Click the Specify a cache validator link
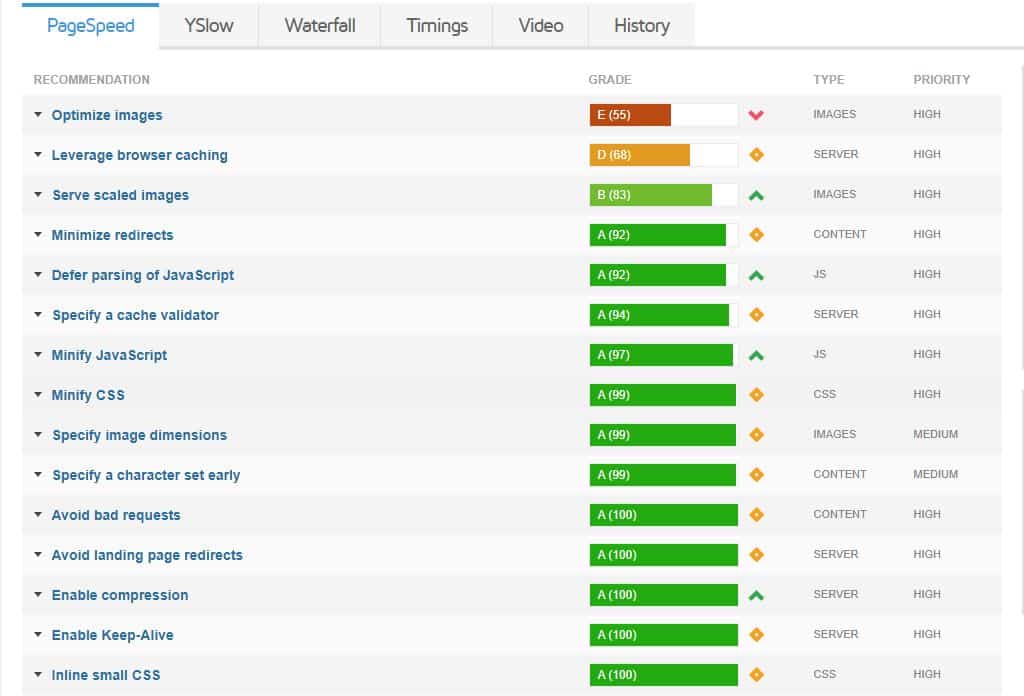 (135, 315)
